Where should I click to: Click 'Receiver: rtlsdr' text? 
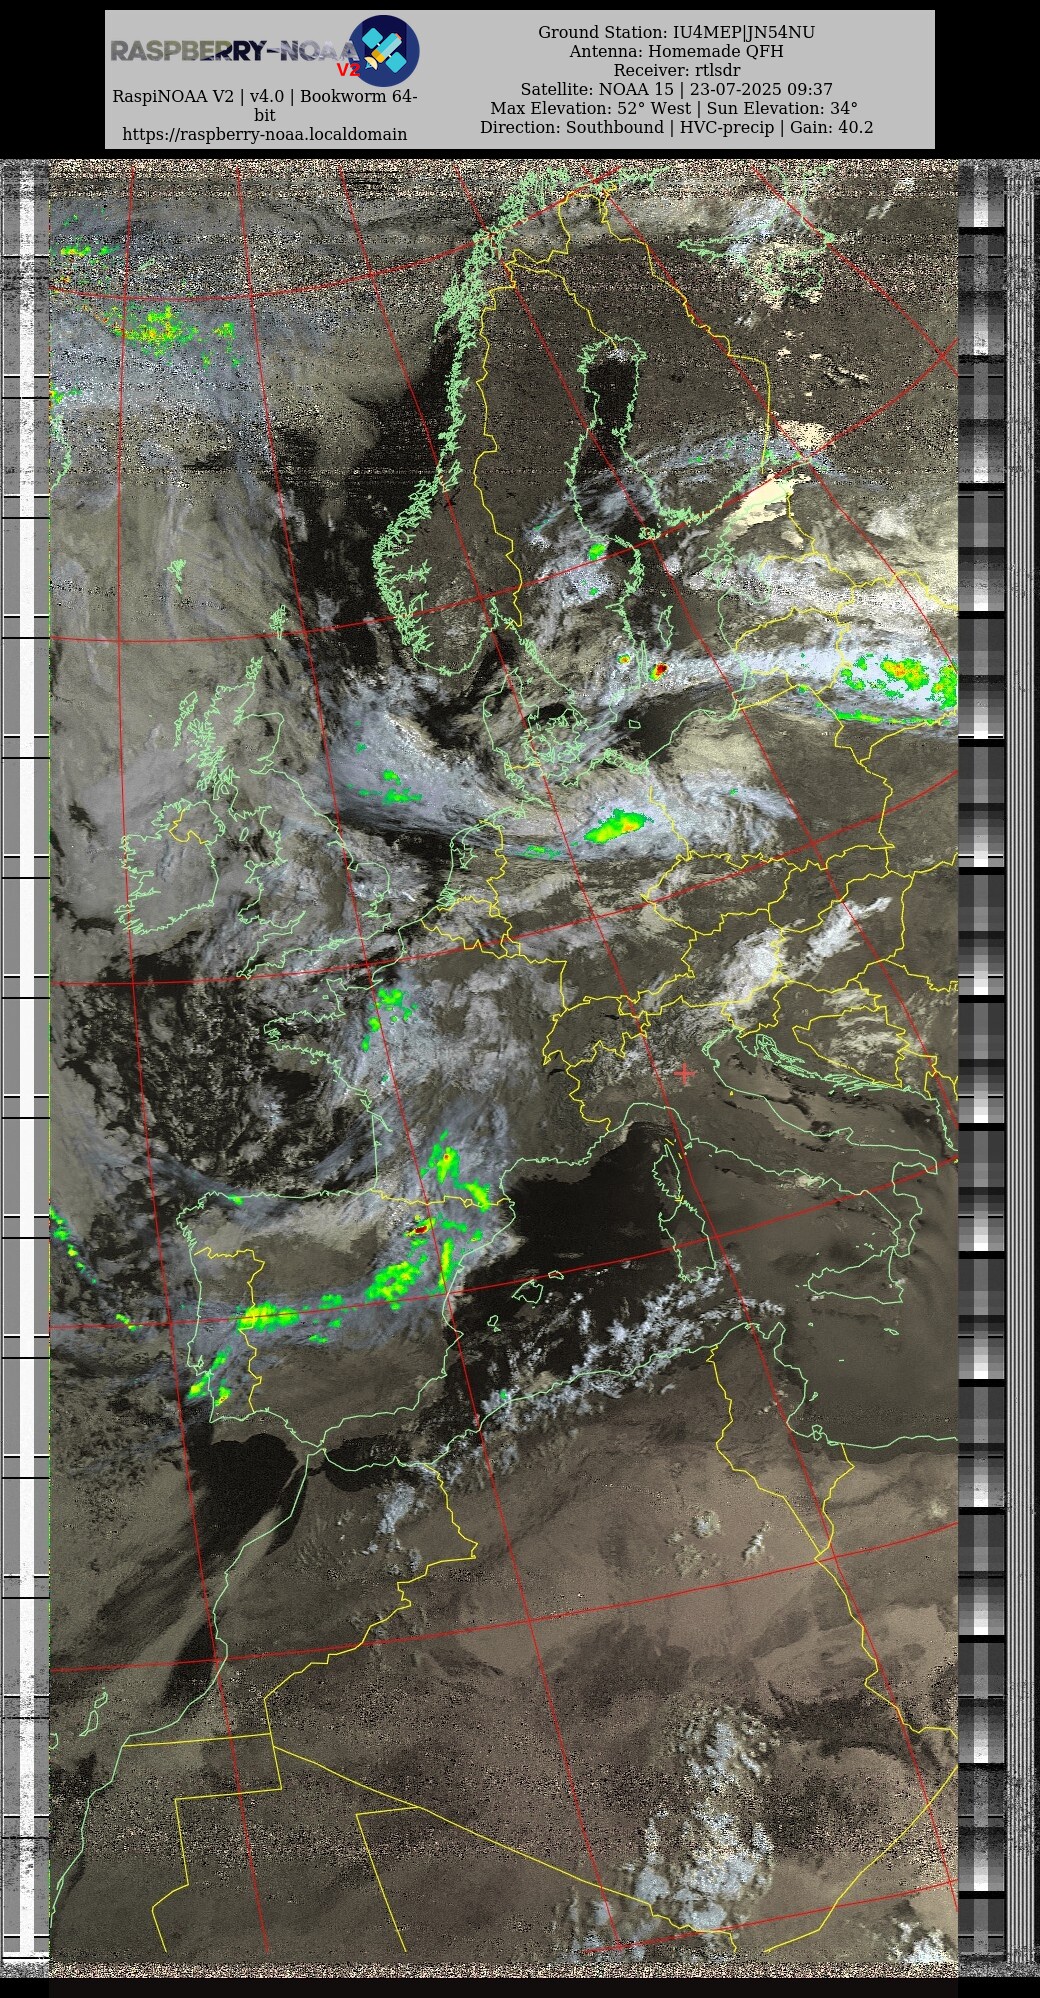(676, 70)
